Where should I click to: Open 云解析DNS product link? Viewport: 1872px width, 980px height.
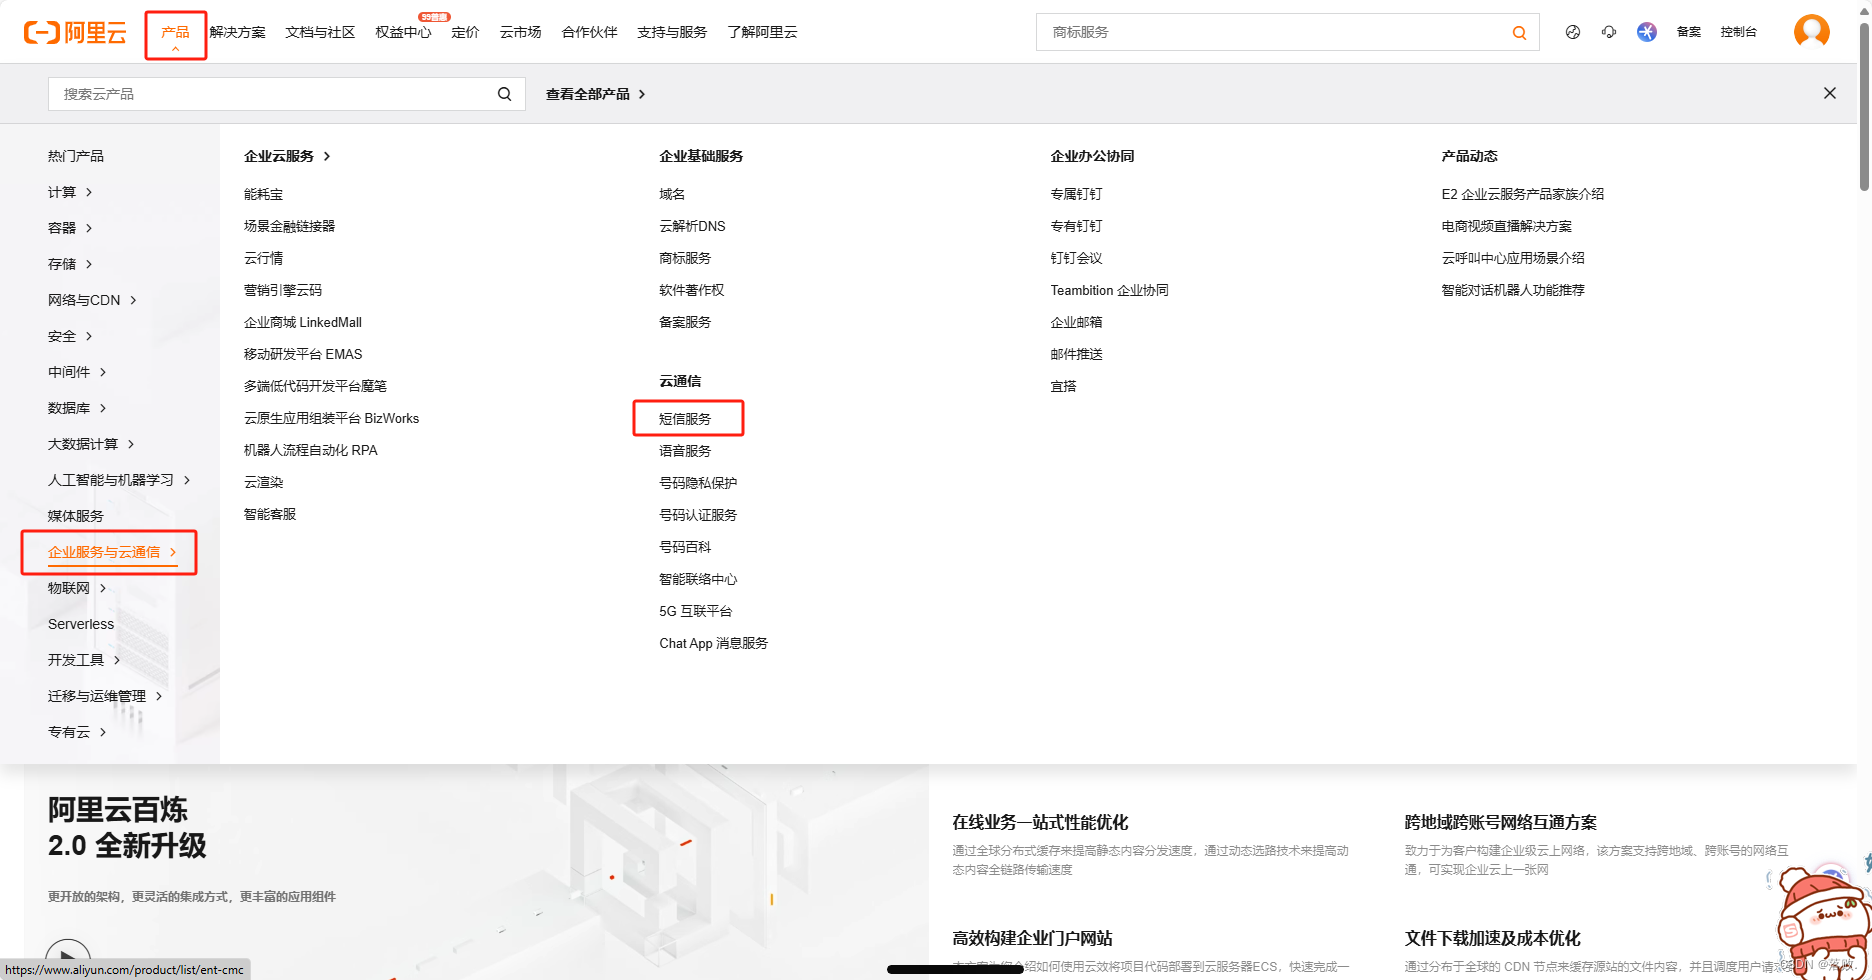(692, 226)
